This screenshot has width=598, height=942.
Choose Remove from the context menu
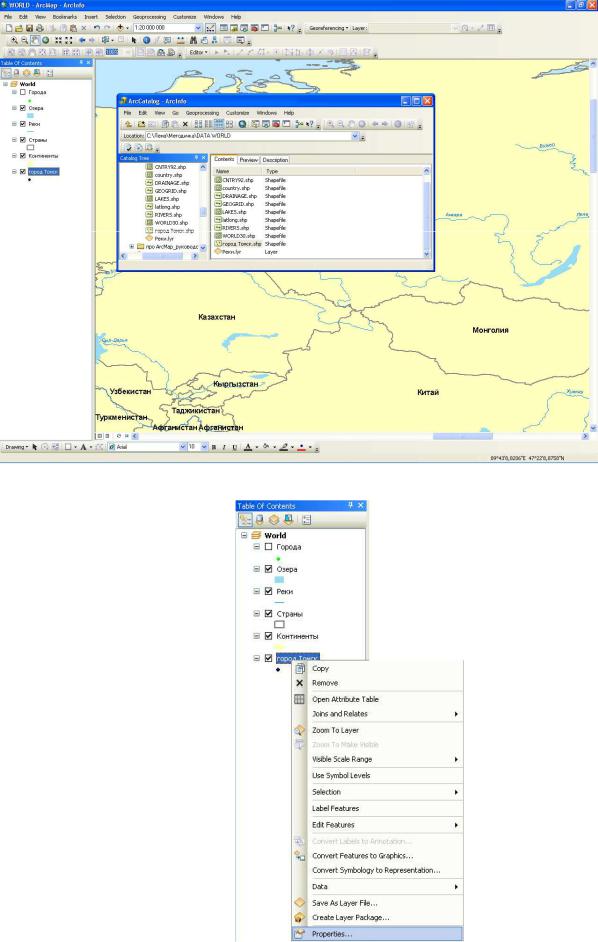coord(325,683)
